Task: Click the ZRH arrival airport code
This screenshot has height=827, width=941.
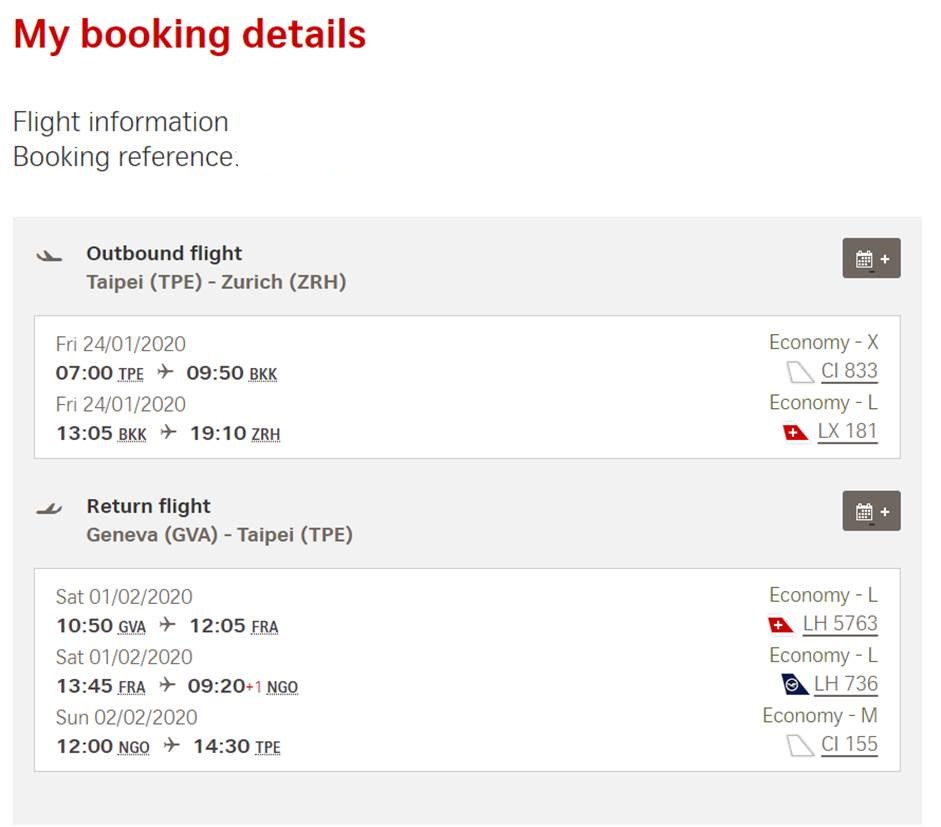Action: point(266,435)
